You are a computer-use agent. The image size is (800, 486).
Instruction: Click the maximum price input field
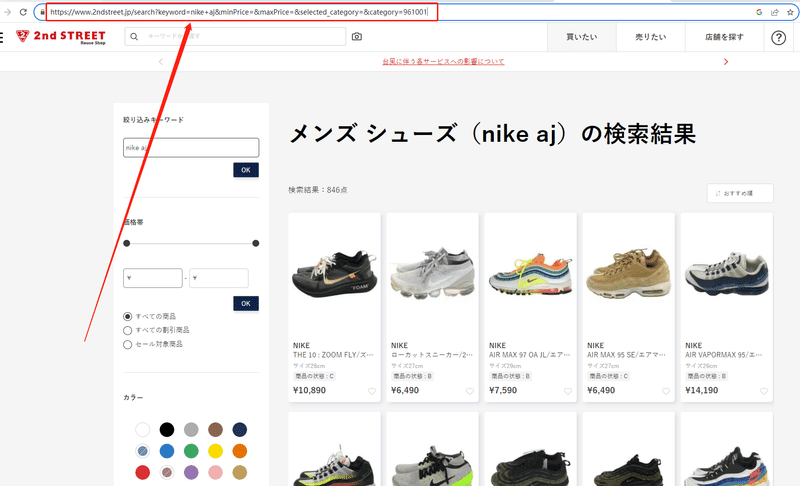[219, 278]
